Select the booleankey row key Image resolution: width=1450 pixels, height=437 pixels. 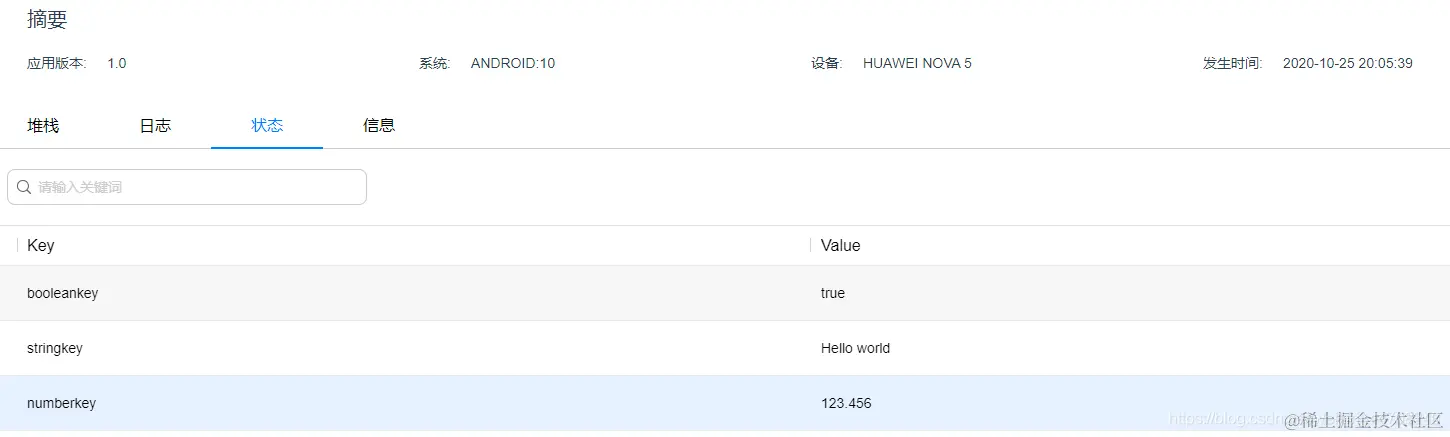click(62, 293)
